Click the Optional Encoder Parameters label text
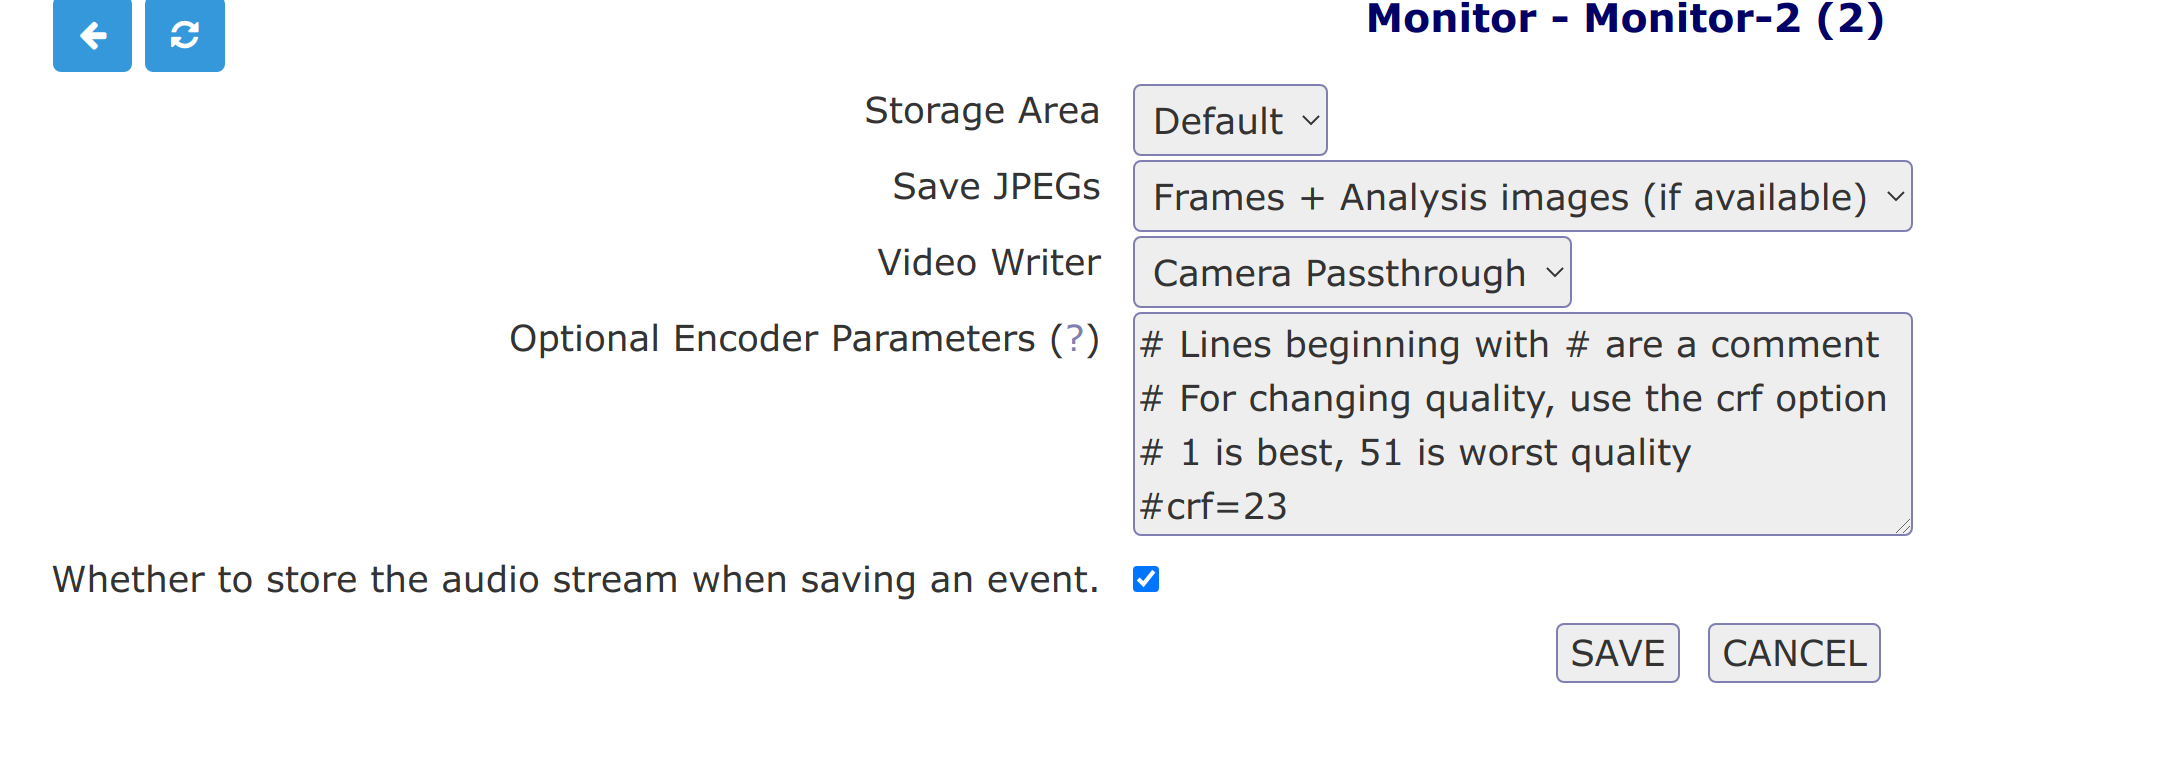Viewport: 2160px width, 757px height. tap(772, 339)
